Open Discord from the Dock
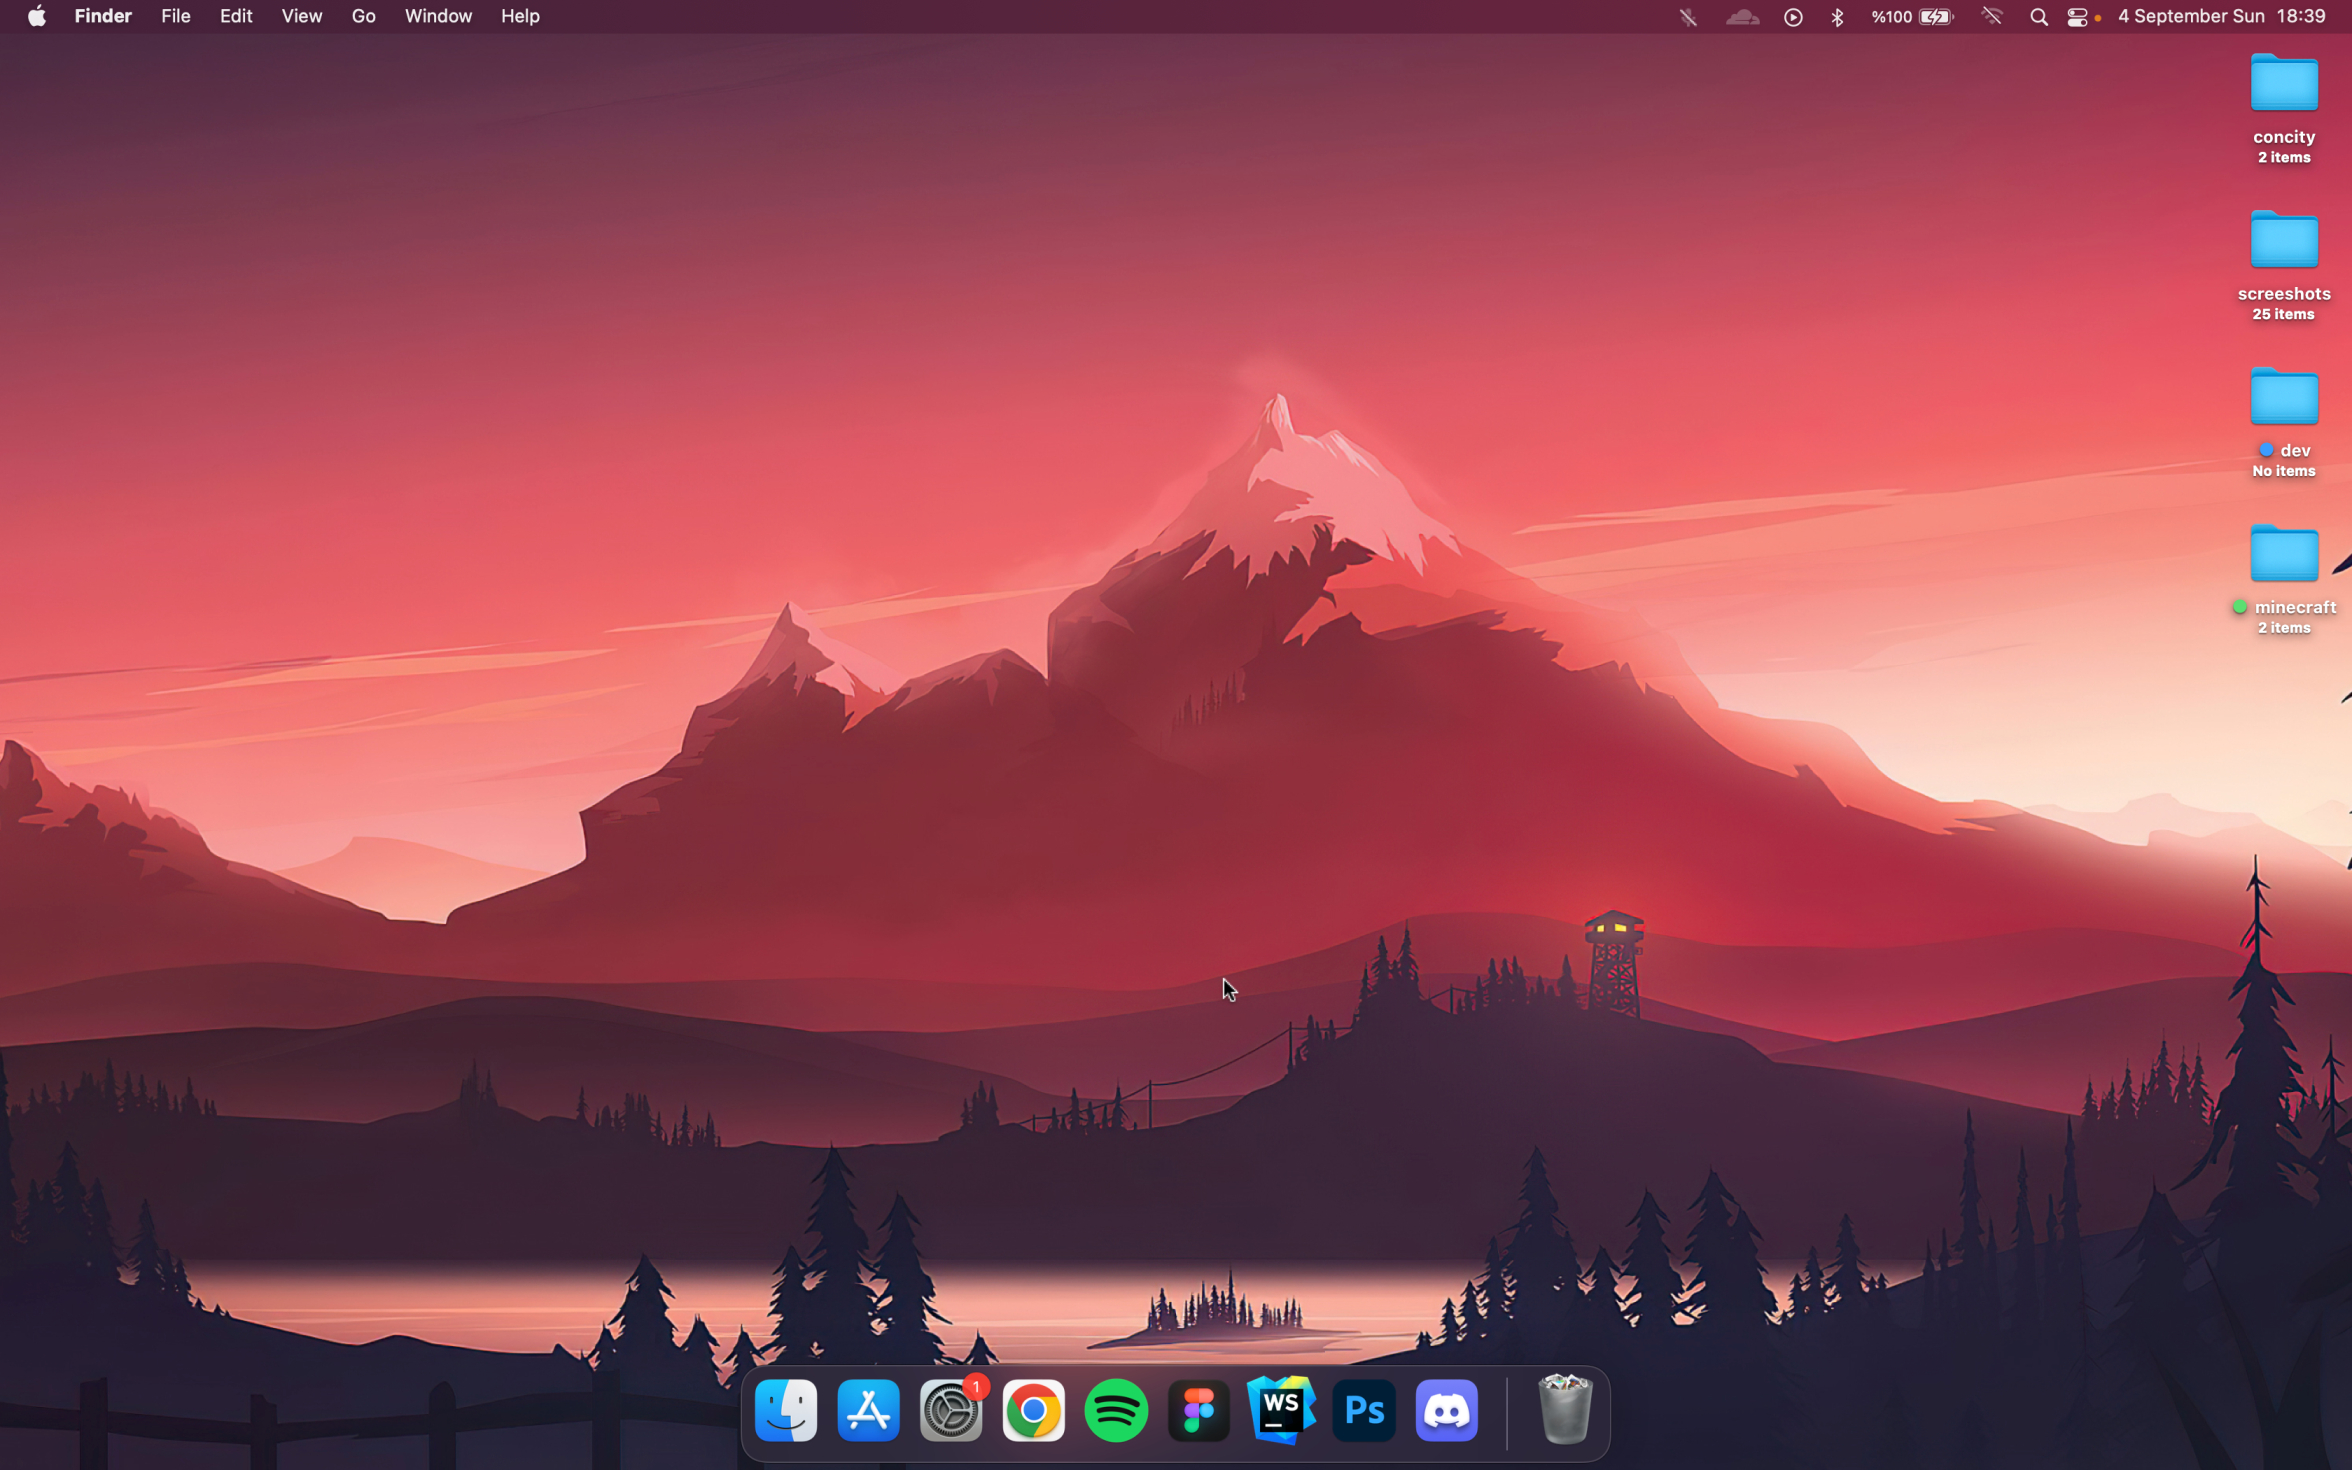This screenshot has height=1470, width=2352. pyautogui.click(x=1446, y=1410)
